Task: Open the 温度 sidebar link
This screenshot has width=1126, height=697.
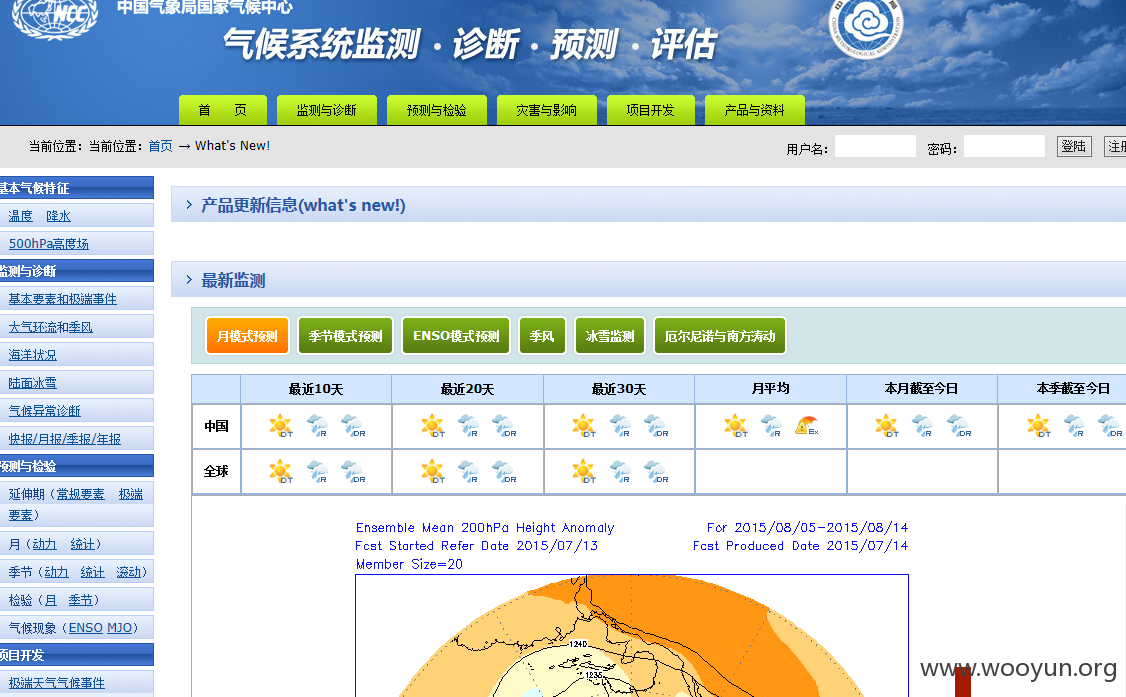Action: [21, 216]
